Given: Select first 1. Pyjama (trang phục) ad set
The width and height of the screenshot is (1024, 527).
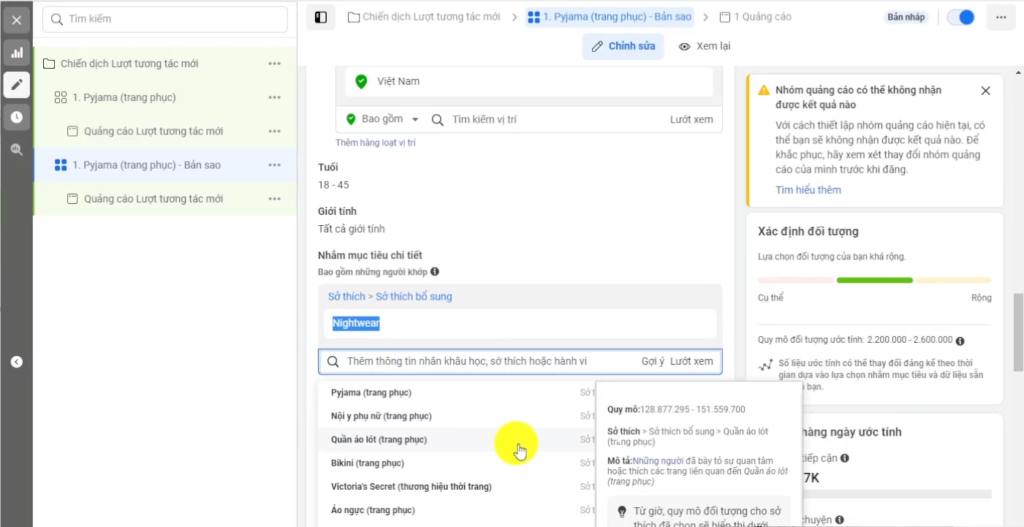Looking at the screenshot, I should click(x=124, y=97).
